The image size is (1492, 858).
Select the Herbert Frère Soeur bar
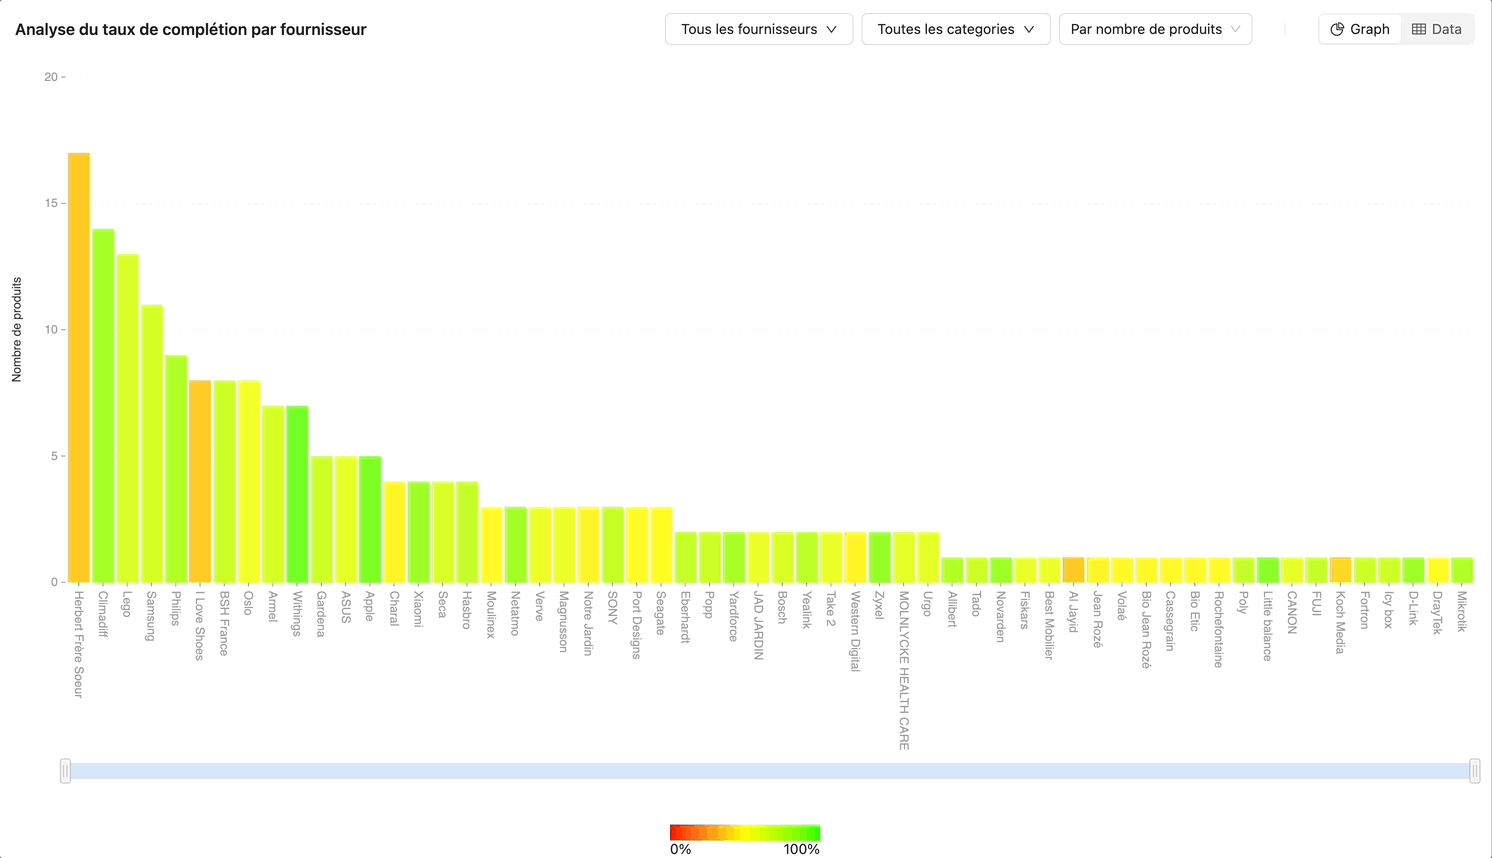[x=79, y=368]
